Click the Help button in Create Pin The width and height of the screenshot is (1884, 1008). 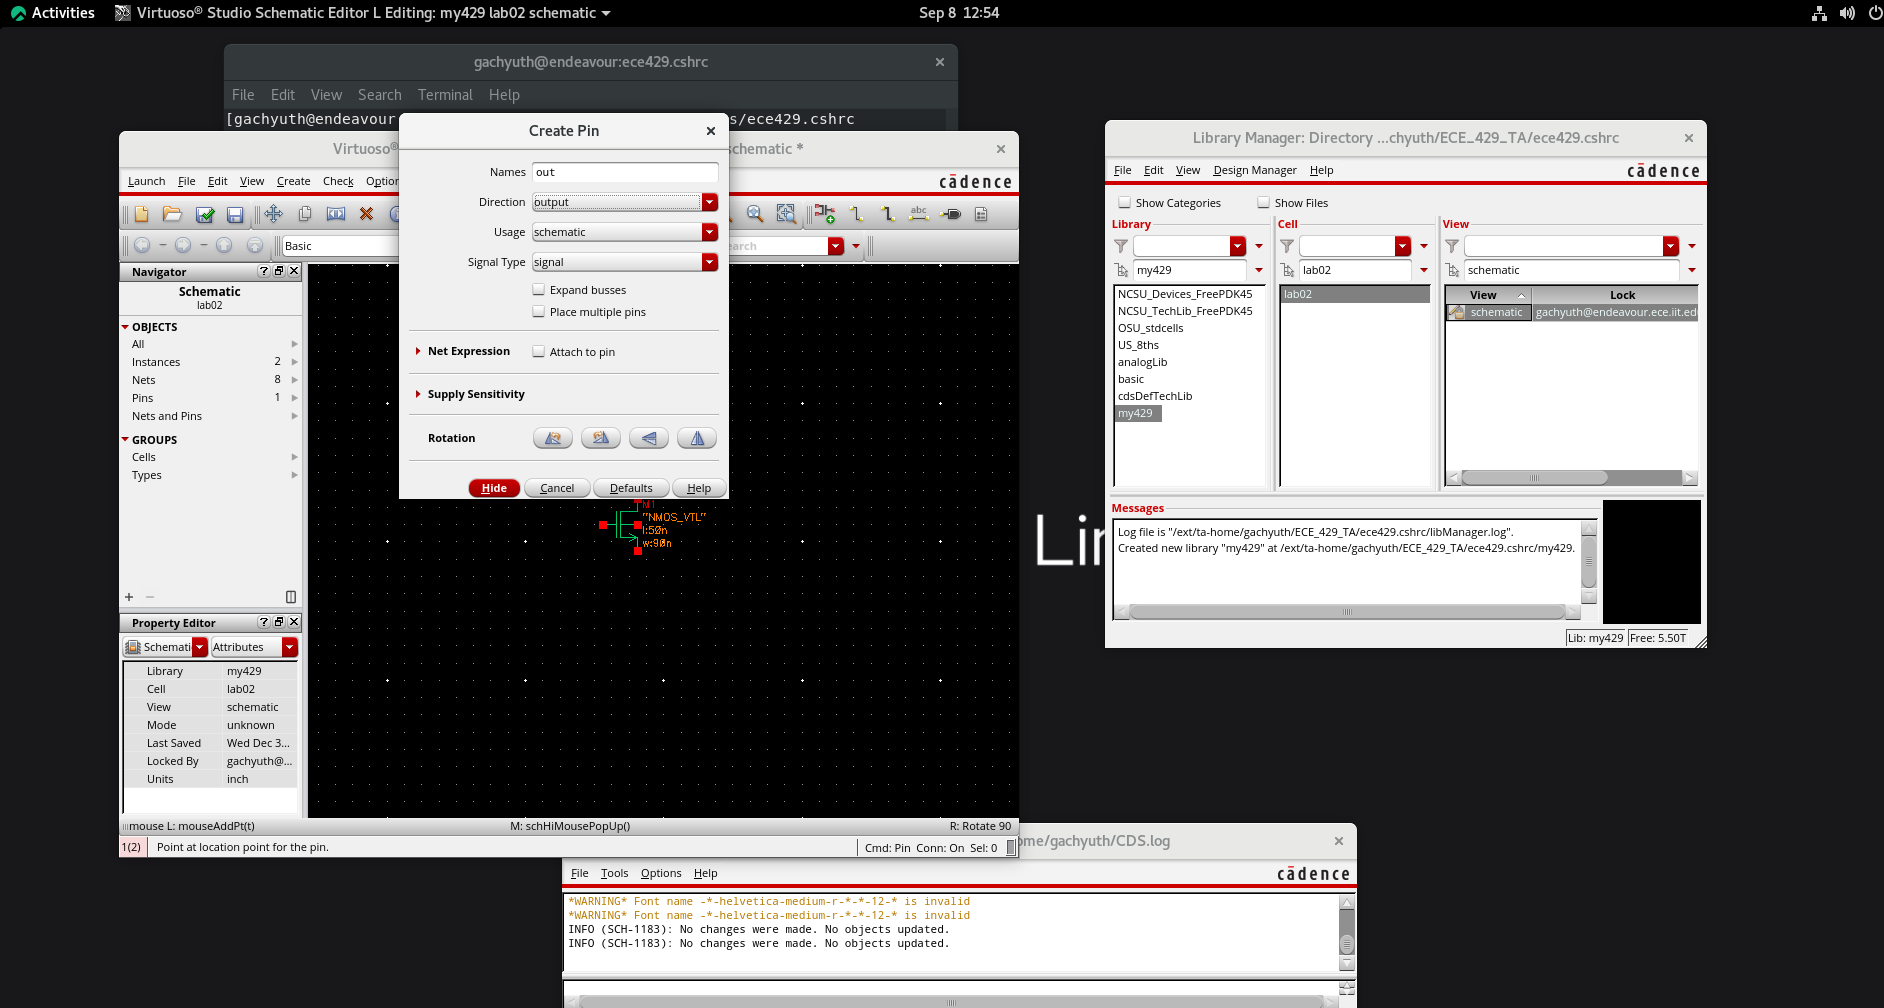pos(699,488)
